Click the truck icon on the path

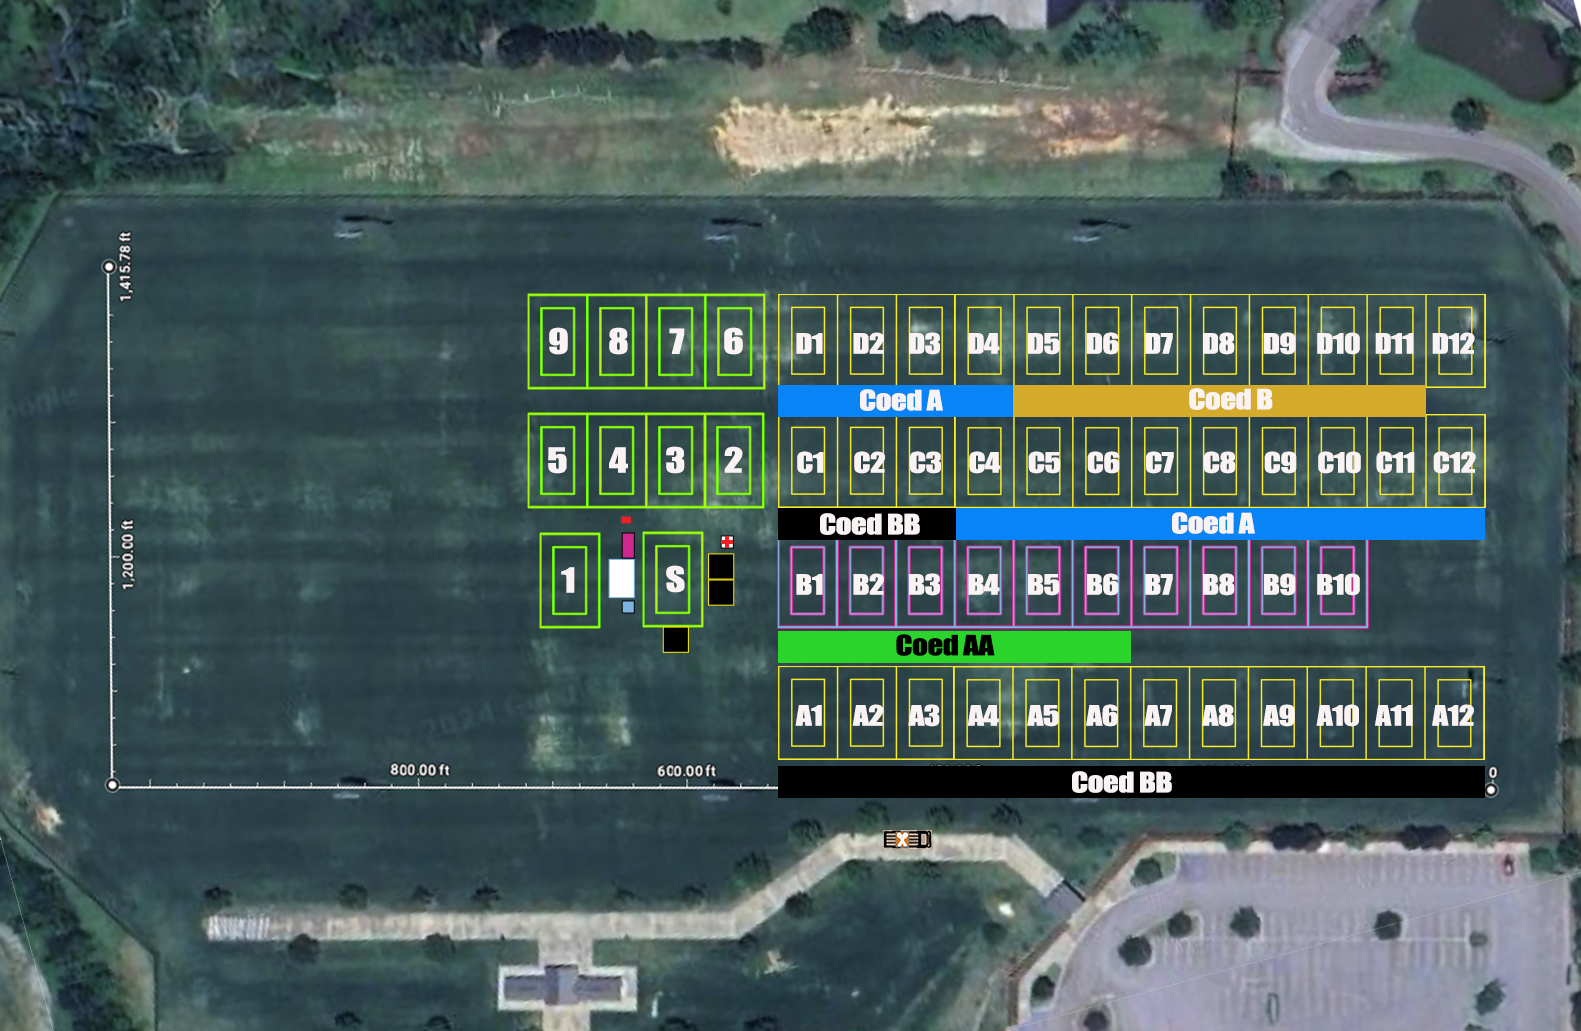pyautogui.click(x=907, y=839)
